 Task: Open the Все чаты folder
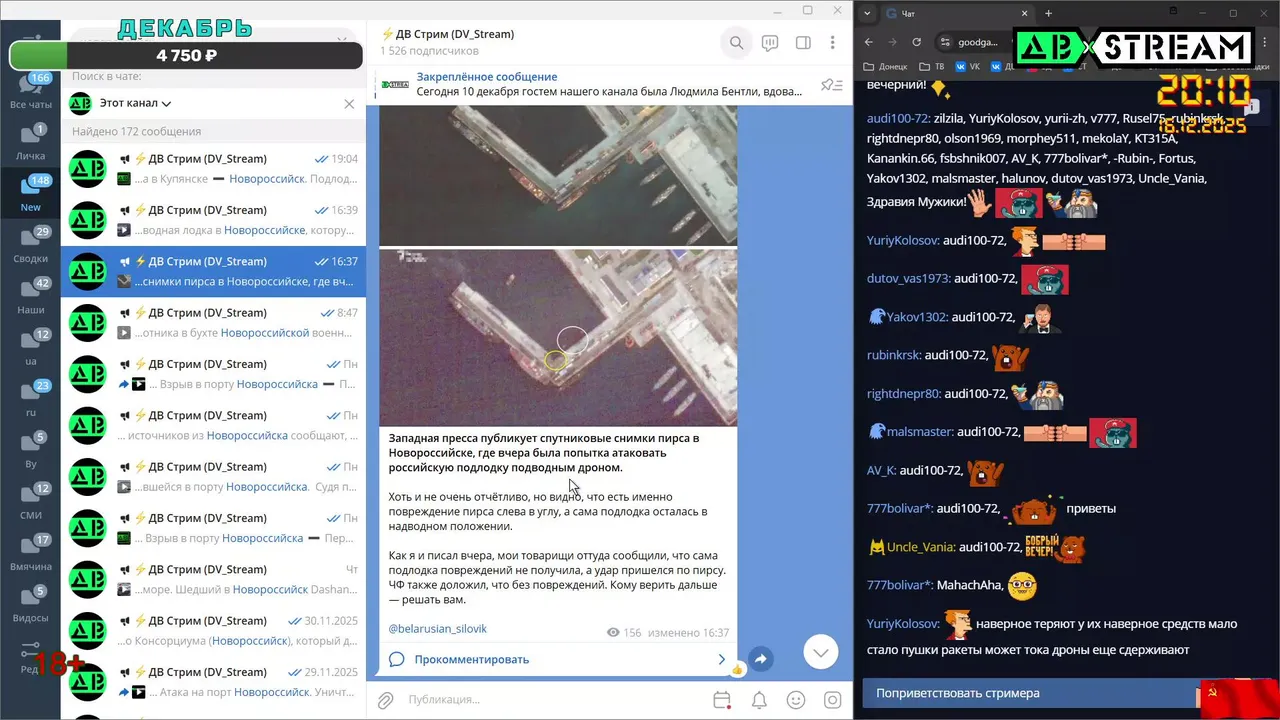pyautogui.click(x=30, y=92)
